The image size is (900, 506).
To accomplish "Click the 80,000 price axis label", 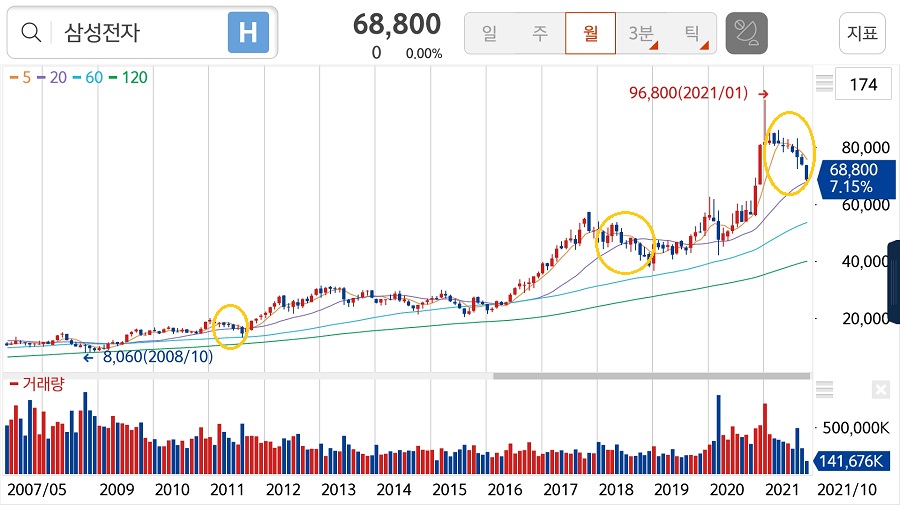I will point(866,148).
